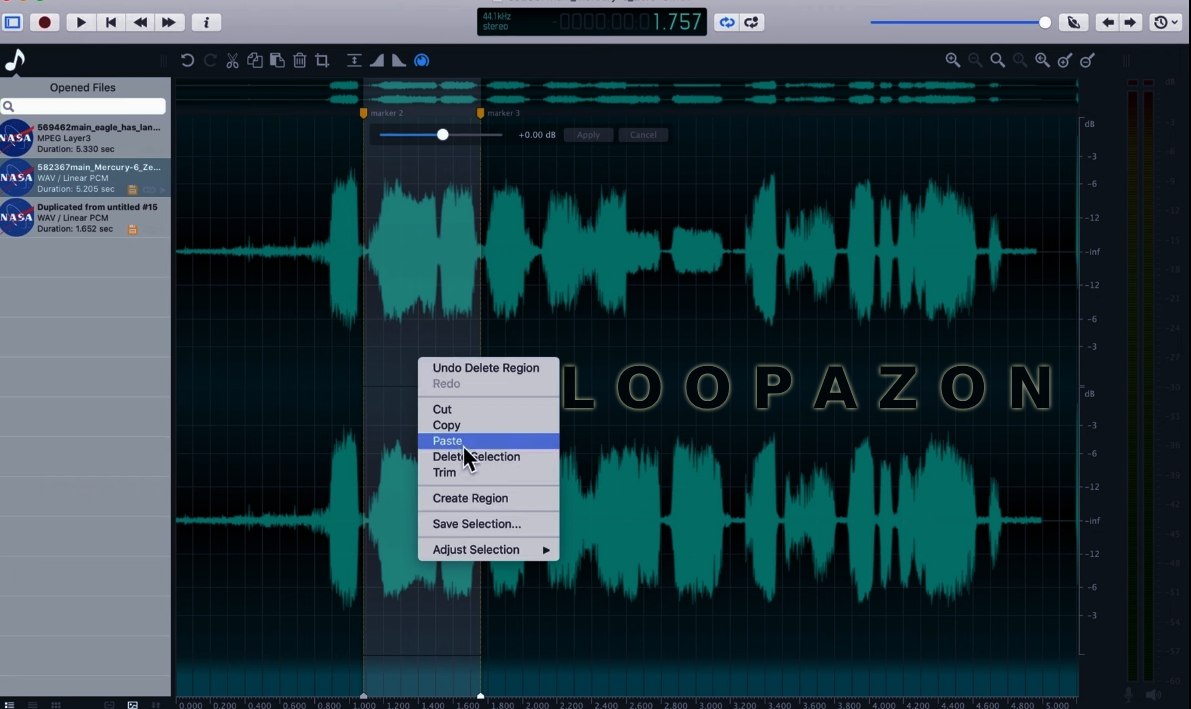Choose Paste in the context menu

pyautogui.click(x=488, y=441)
